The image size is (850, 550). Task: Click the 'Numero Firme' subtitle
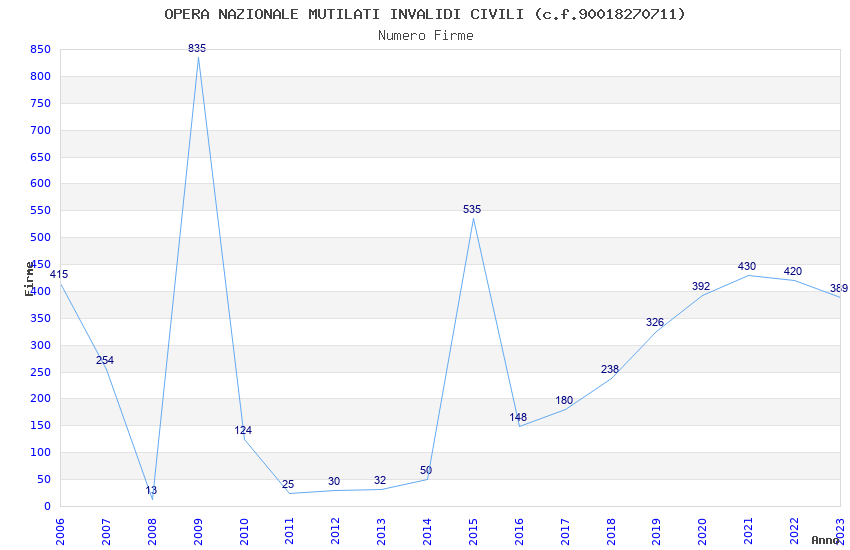pyautogui.click(x=426, y=35)
